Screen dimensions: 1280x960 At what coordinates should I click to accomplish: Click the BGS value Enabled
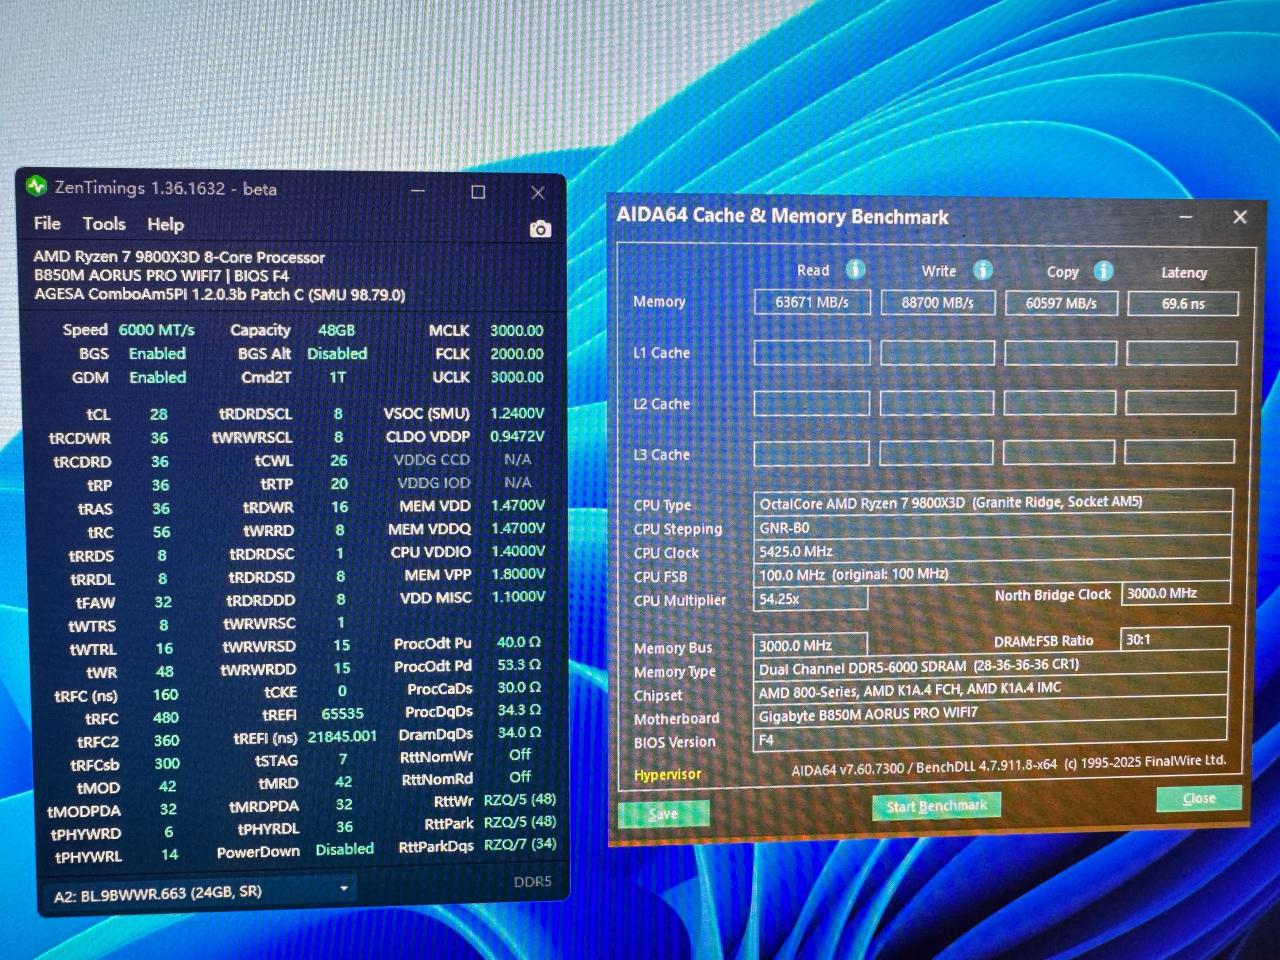coord(157,354)
